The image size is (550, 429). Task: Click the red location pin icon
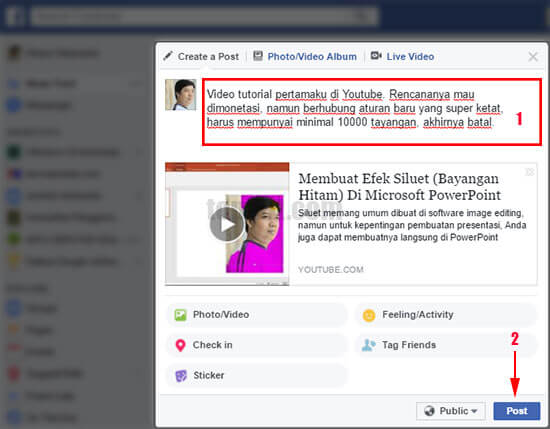[x=180, y=346]
